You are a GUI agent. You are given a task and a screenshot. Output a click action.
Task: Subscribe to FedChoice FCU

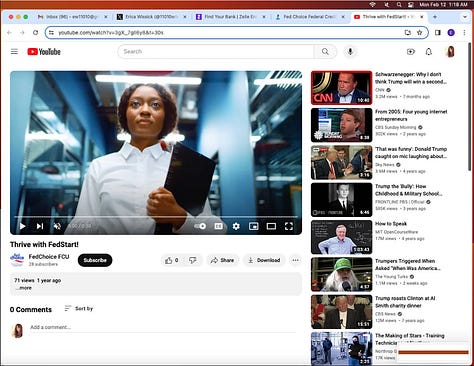[95, 260]
